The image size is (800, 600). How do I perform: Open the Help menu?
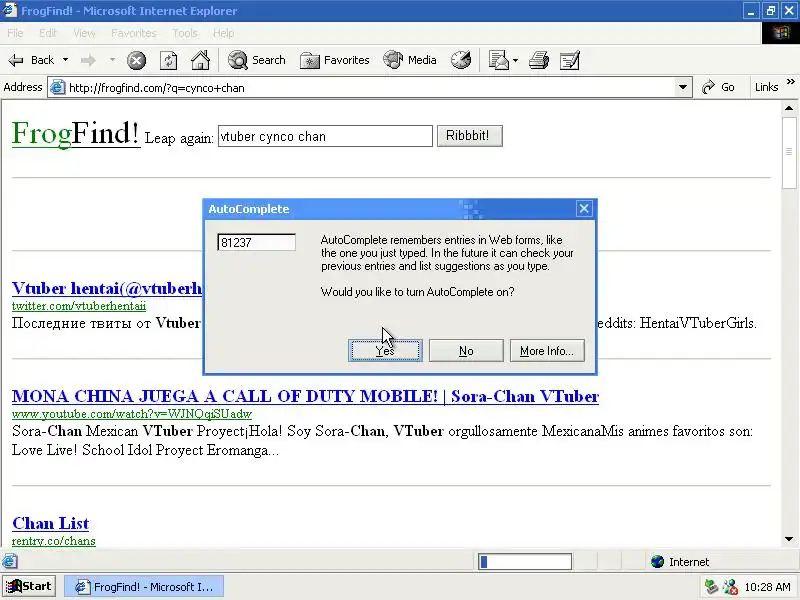pyautogui.click(x=223, y=33)
